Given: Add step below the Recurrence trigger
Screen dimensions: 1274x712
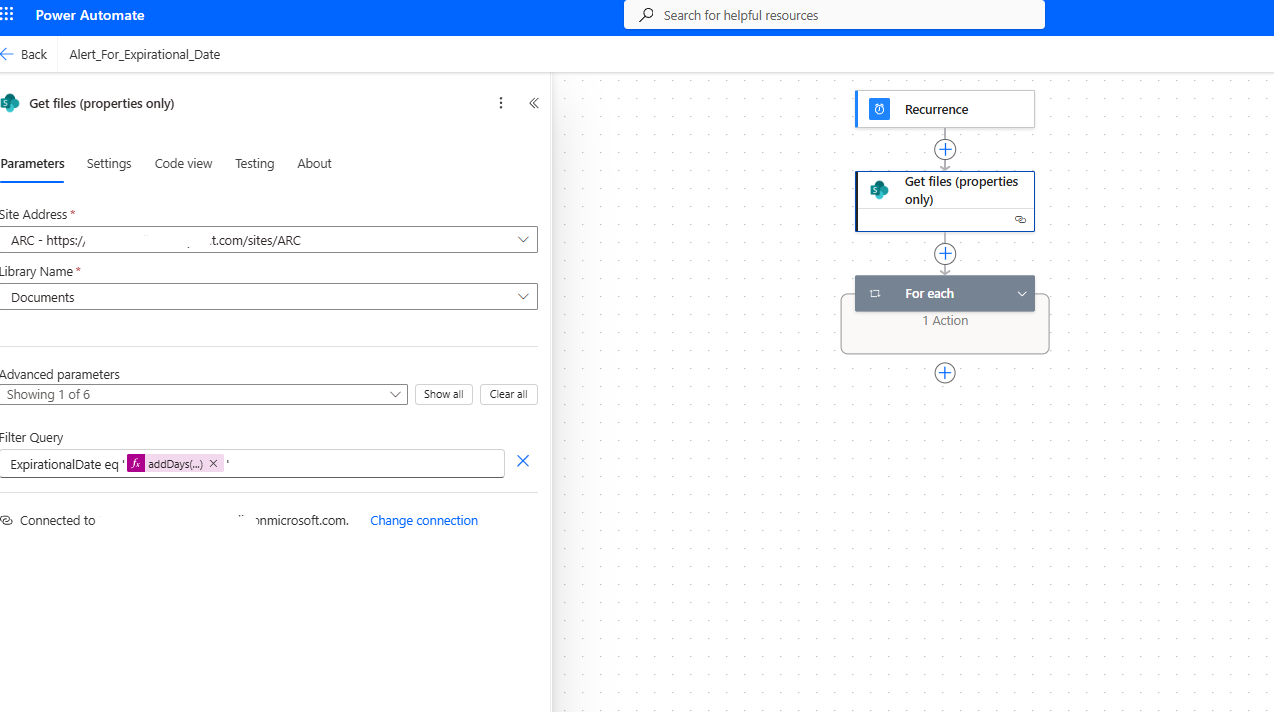Looking at the screenshot, I should point(945,149).
